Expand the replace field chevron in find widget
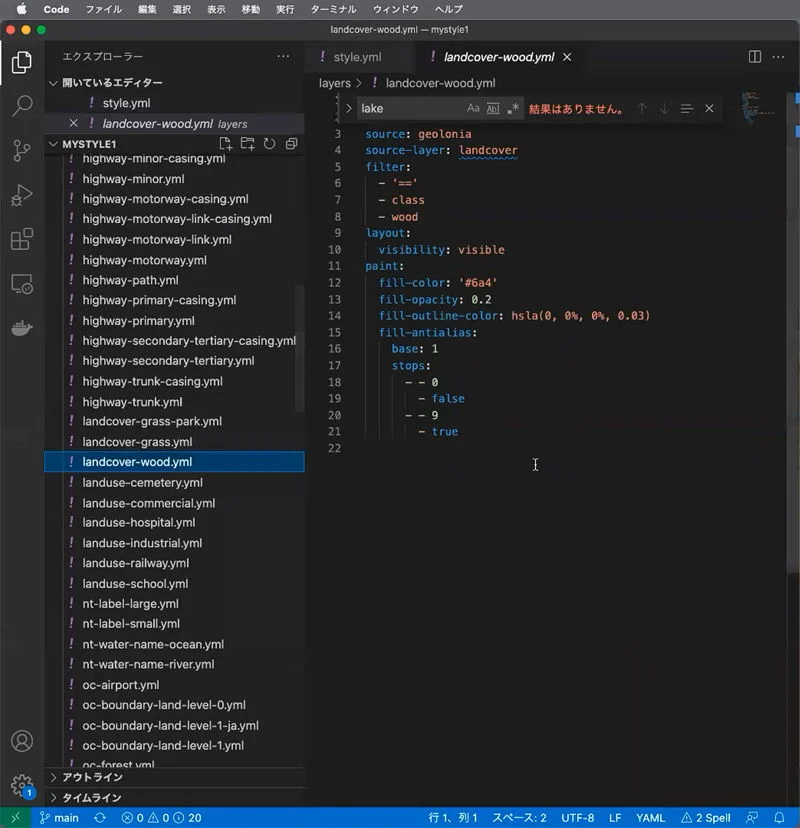Viewport: 800px width, 828px height. pos(349,108)
